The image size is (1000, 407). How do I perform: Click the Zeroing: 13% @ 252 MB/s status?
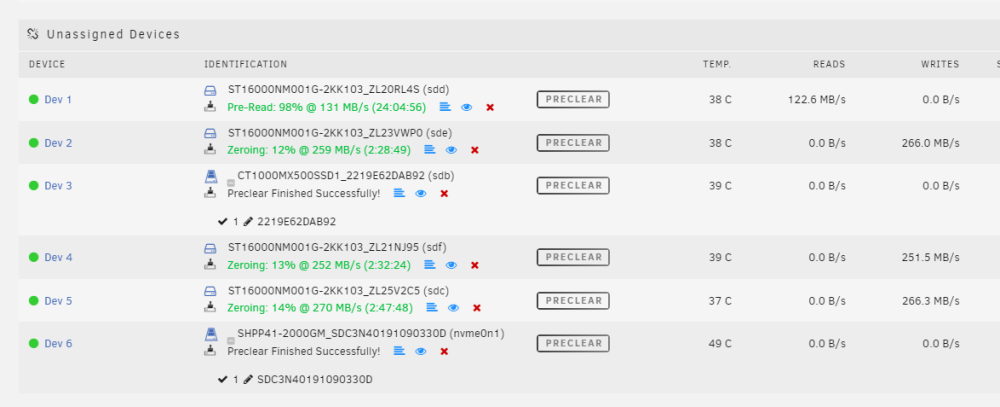pyautogui.click(x=319, y=265)
